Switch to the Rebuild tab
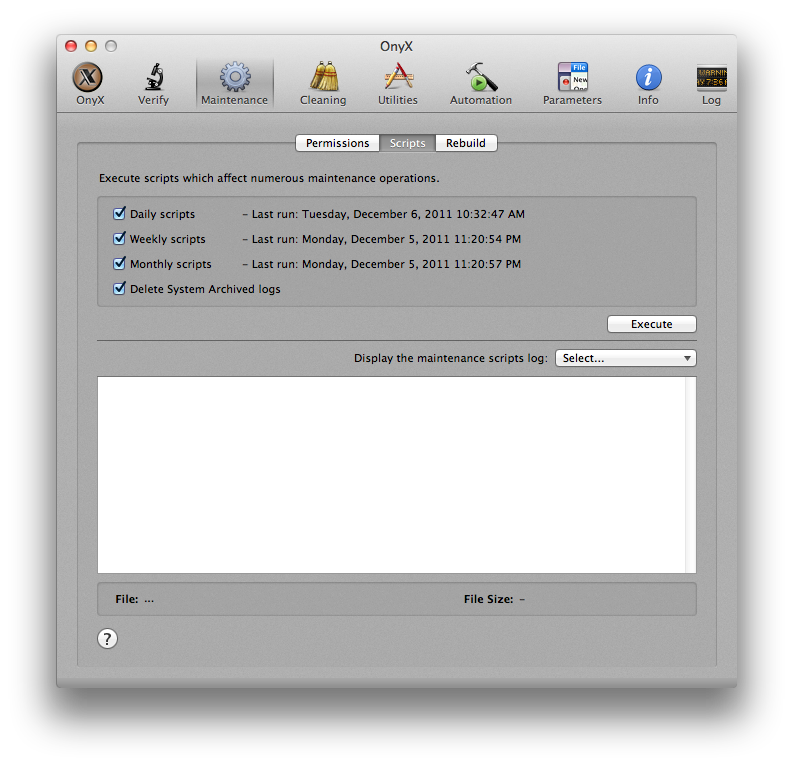Viewport: 794px width, 767px height. click(466, 143)
